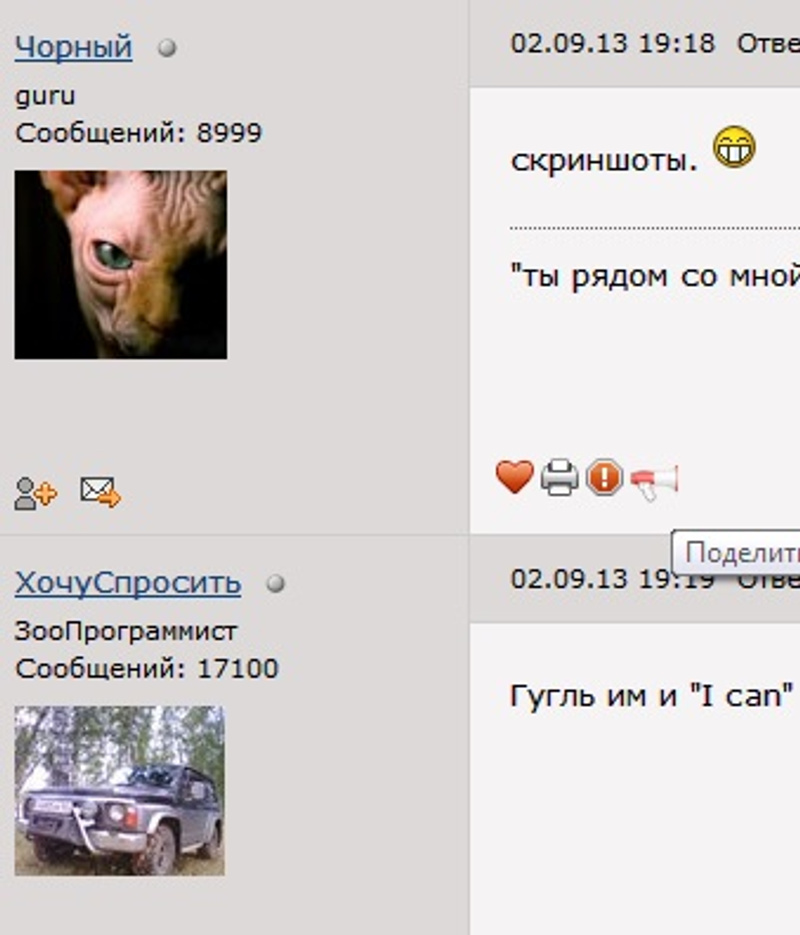
Task: Click the status dot beside ХочуСпросить
Action: [275, 583]
